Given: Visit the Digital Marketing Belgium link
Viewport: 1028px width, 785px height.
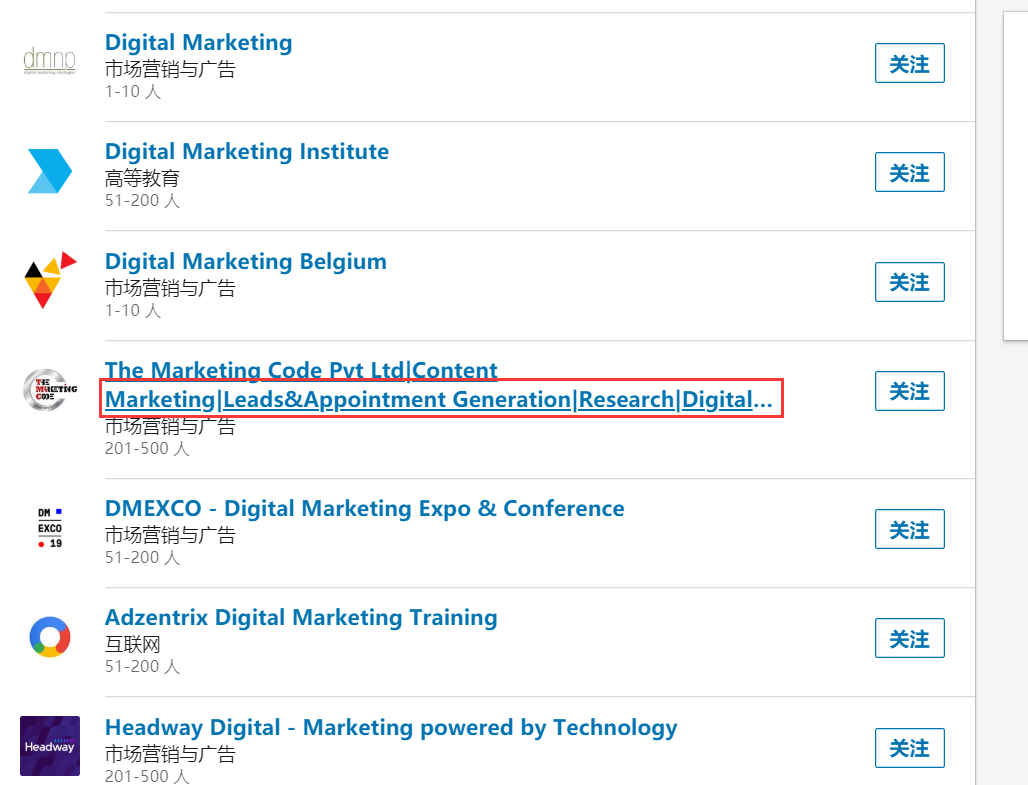Looking at the screenshot, I should (x=245, y=262).
